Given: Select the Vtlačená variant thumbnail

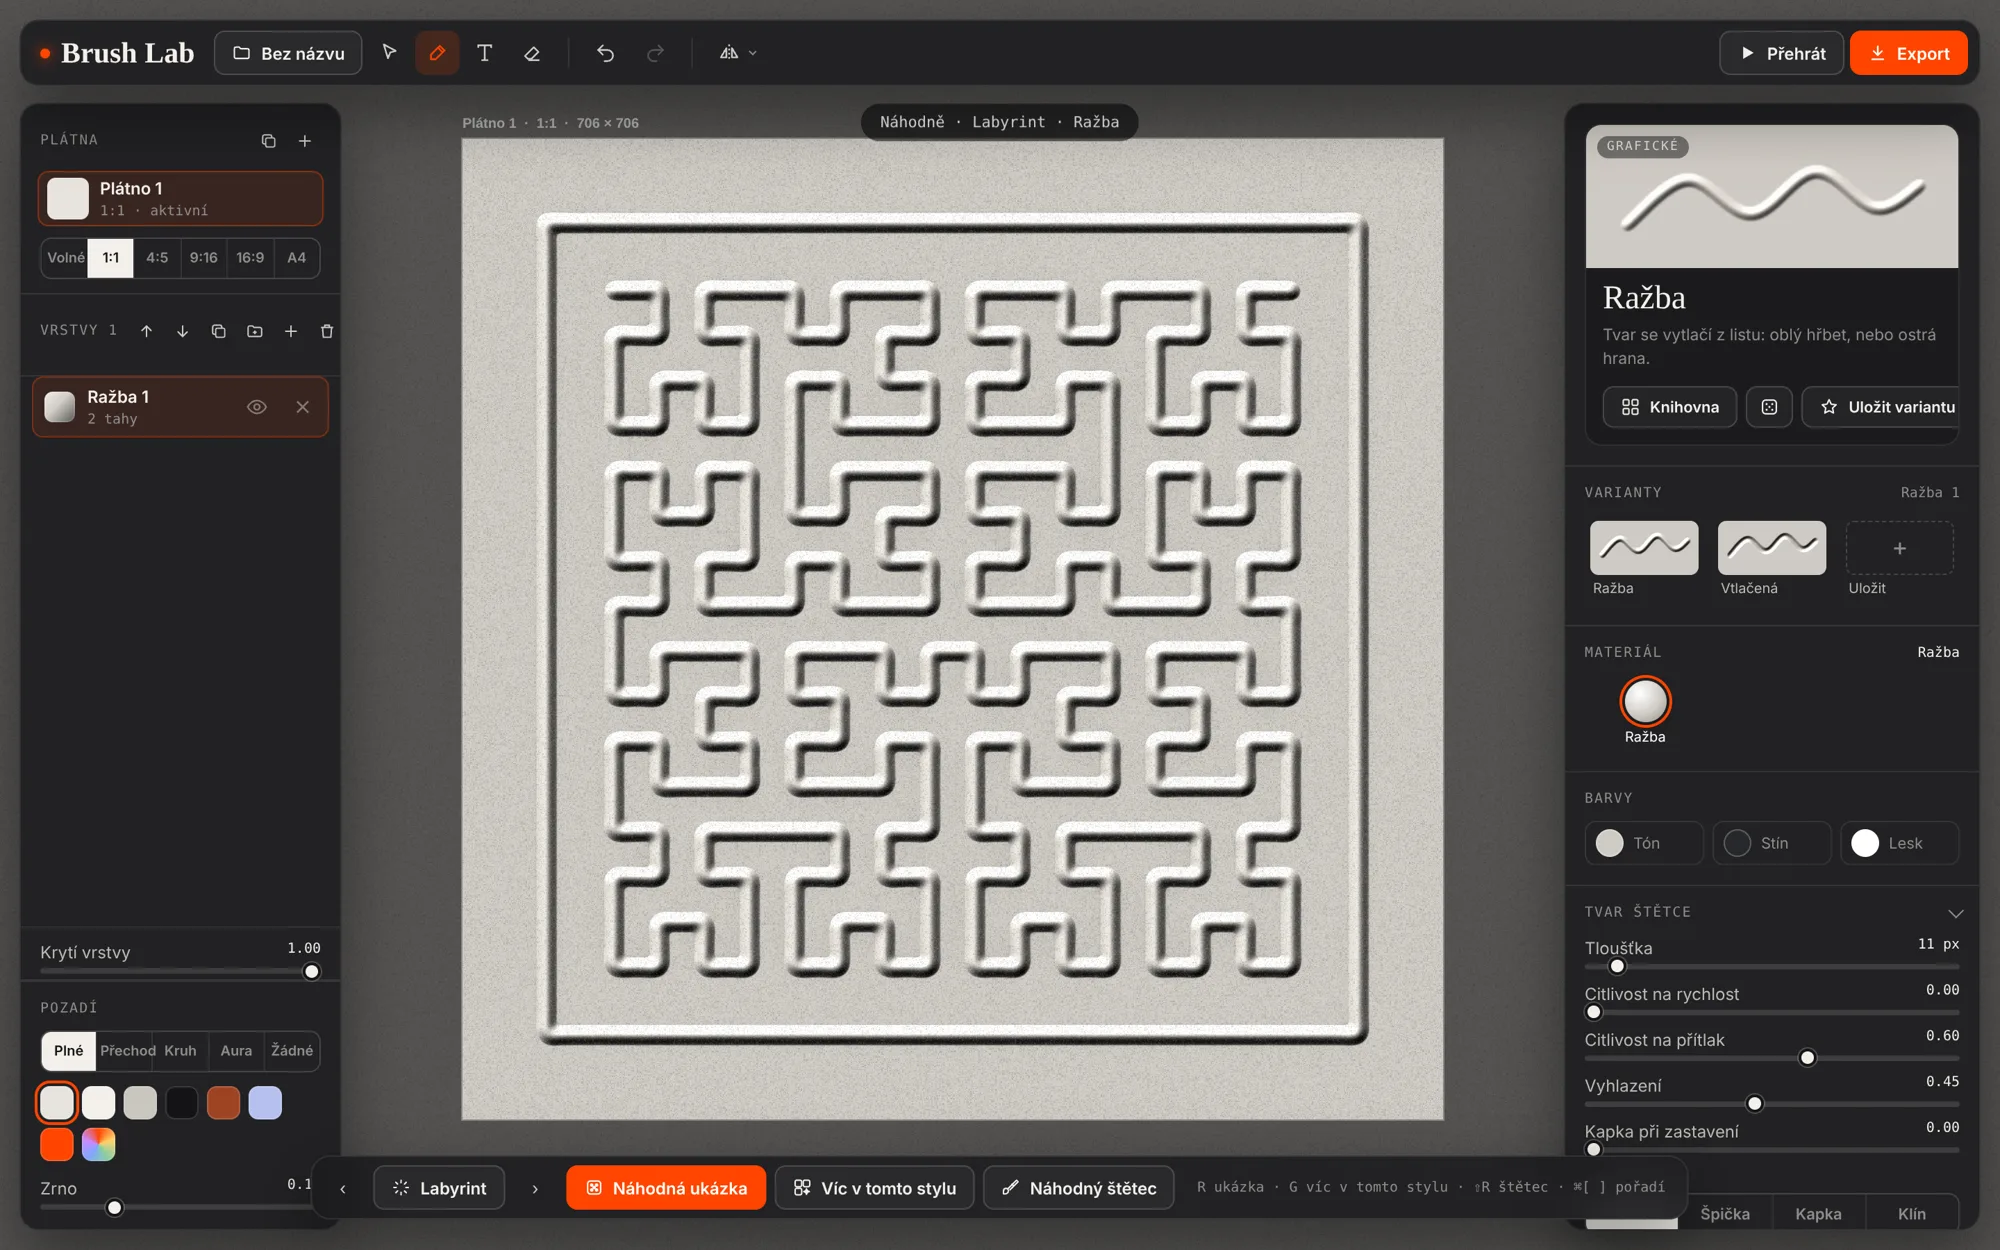Looking at the screenshot, I should tap(1771, 548).
